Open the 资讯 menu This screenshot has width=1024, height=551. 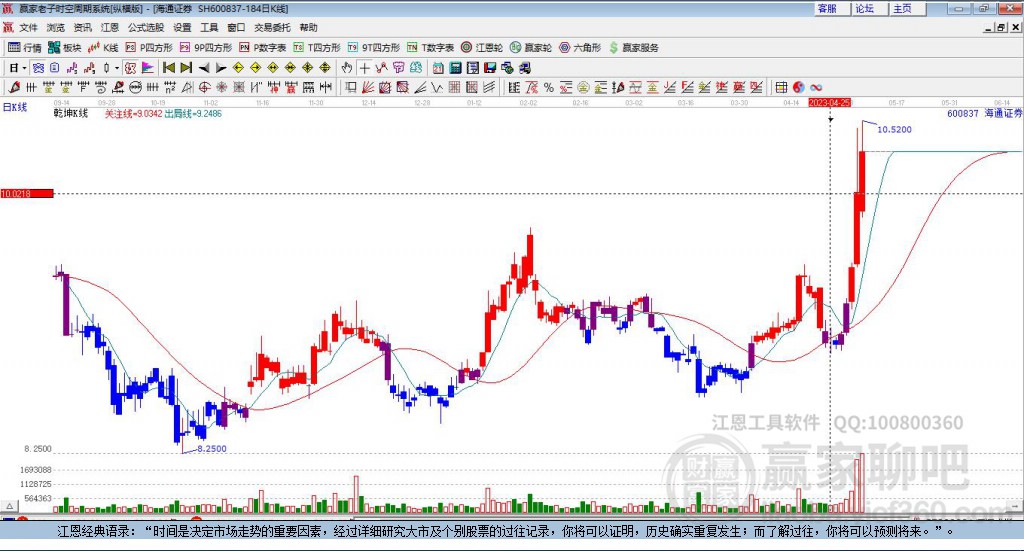coord(82,27)
